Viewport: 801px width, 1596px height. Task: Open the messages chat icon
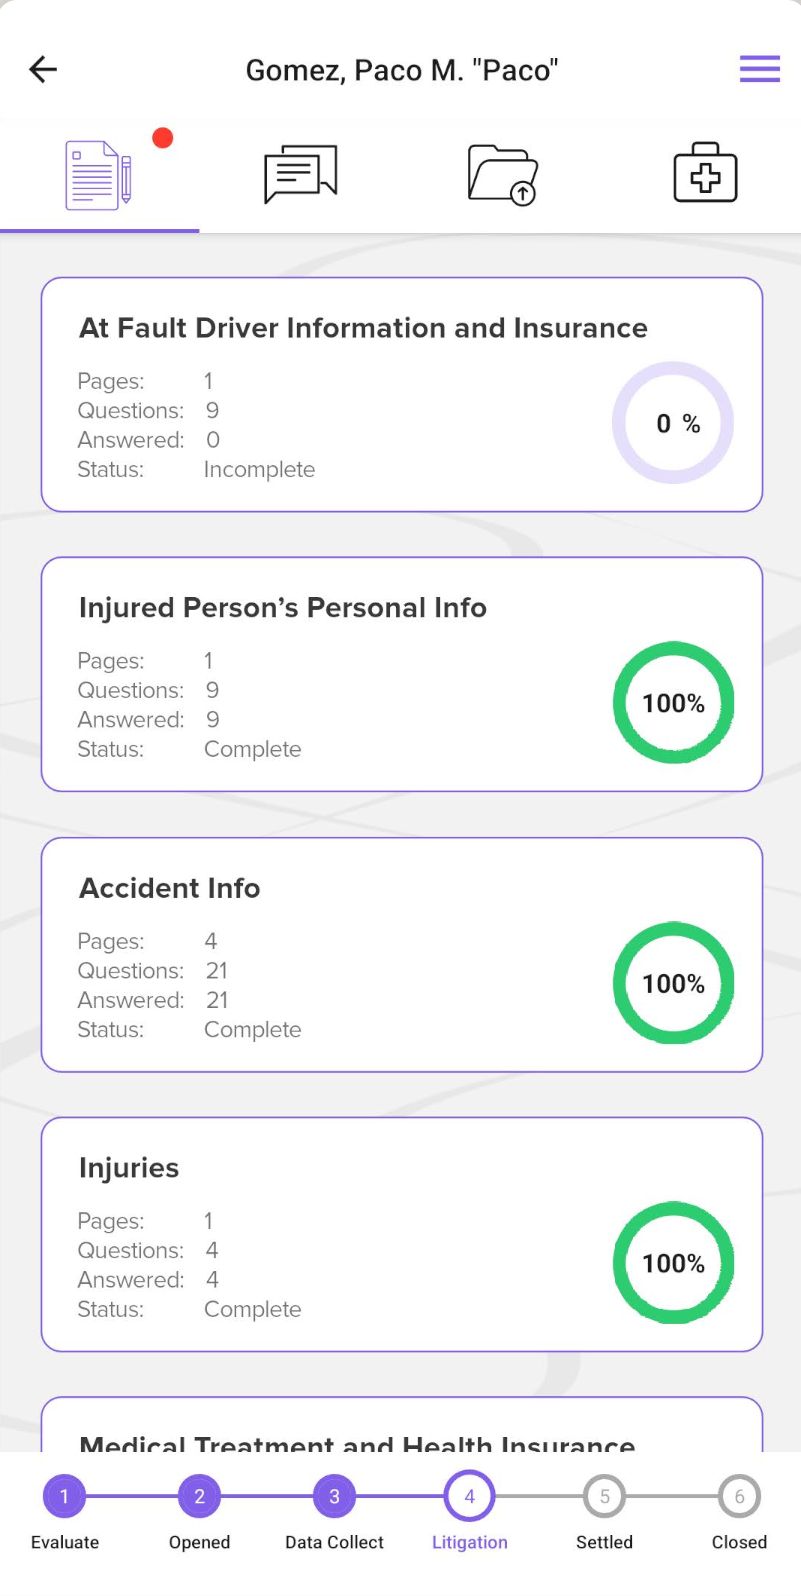click(300, 172)
